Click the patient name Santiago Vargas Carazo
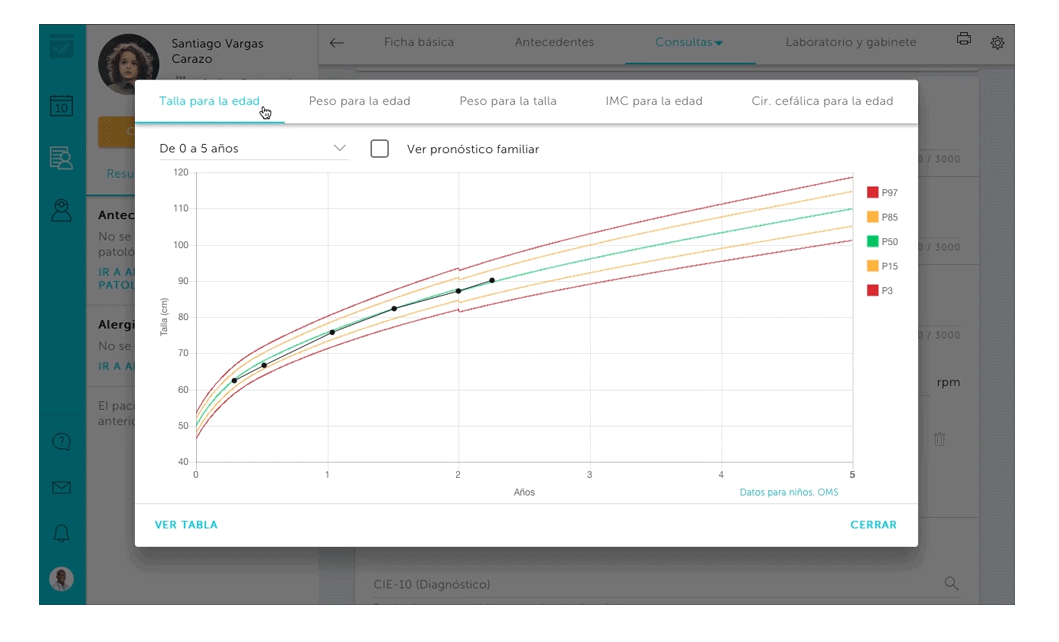The height and width of the screenshot is (642, 1059). (x=217, y=51)
